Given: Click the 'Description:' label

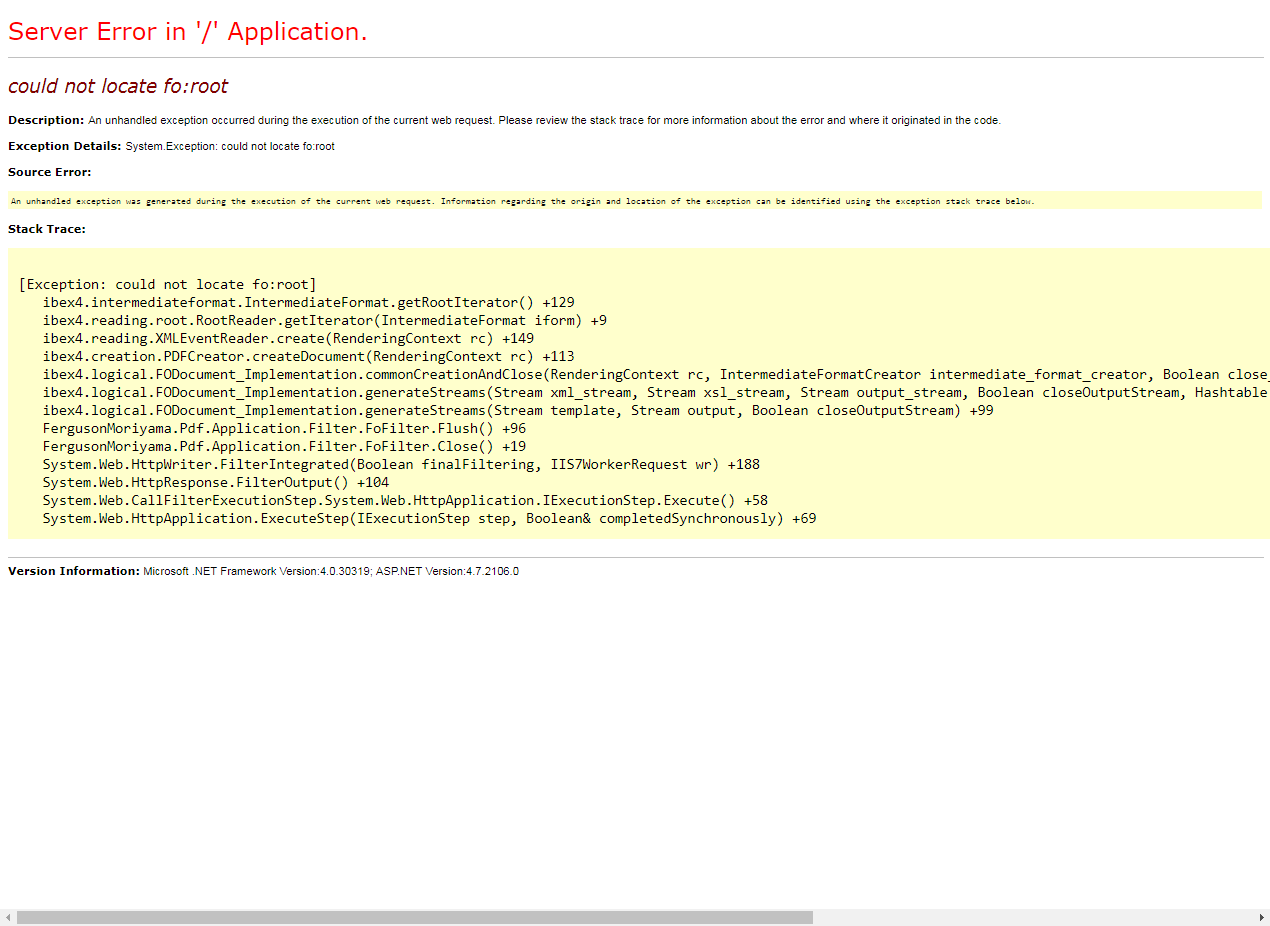Looking at the screenshot, I should click(46, 120).
